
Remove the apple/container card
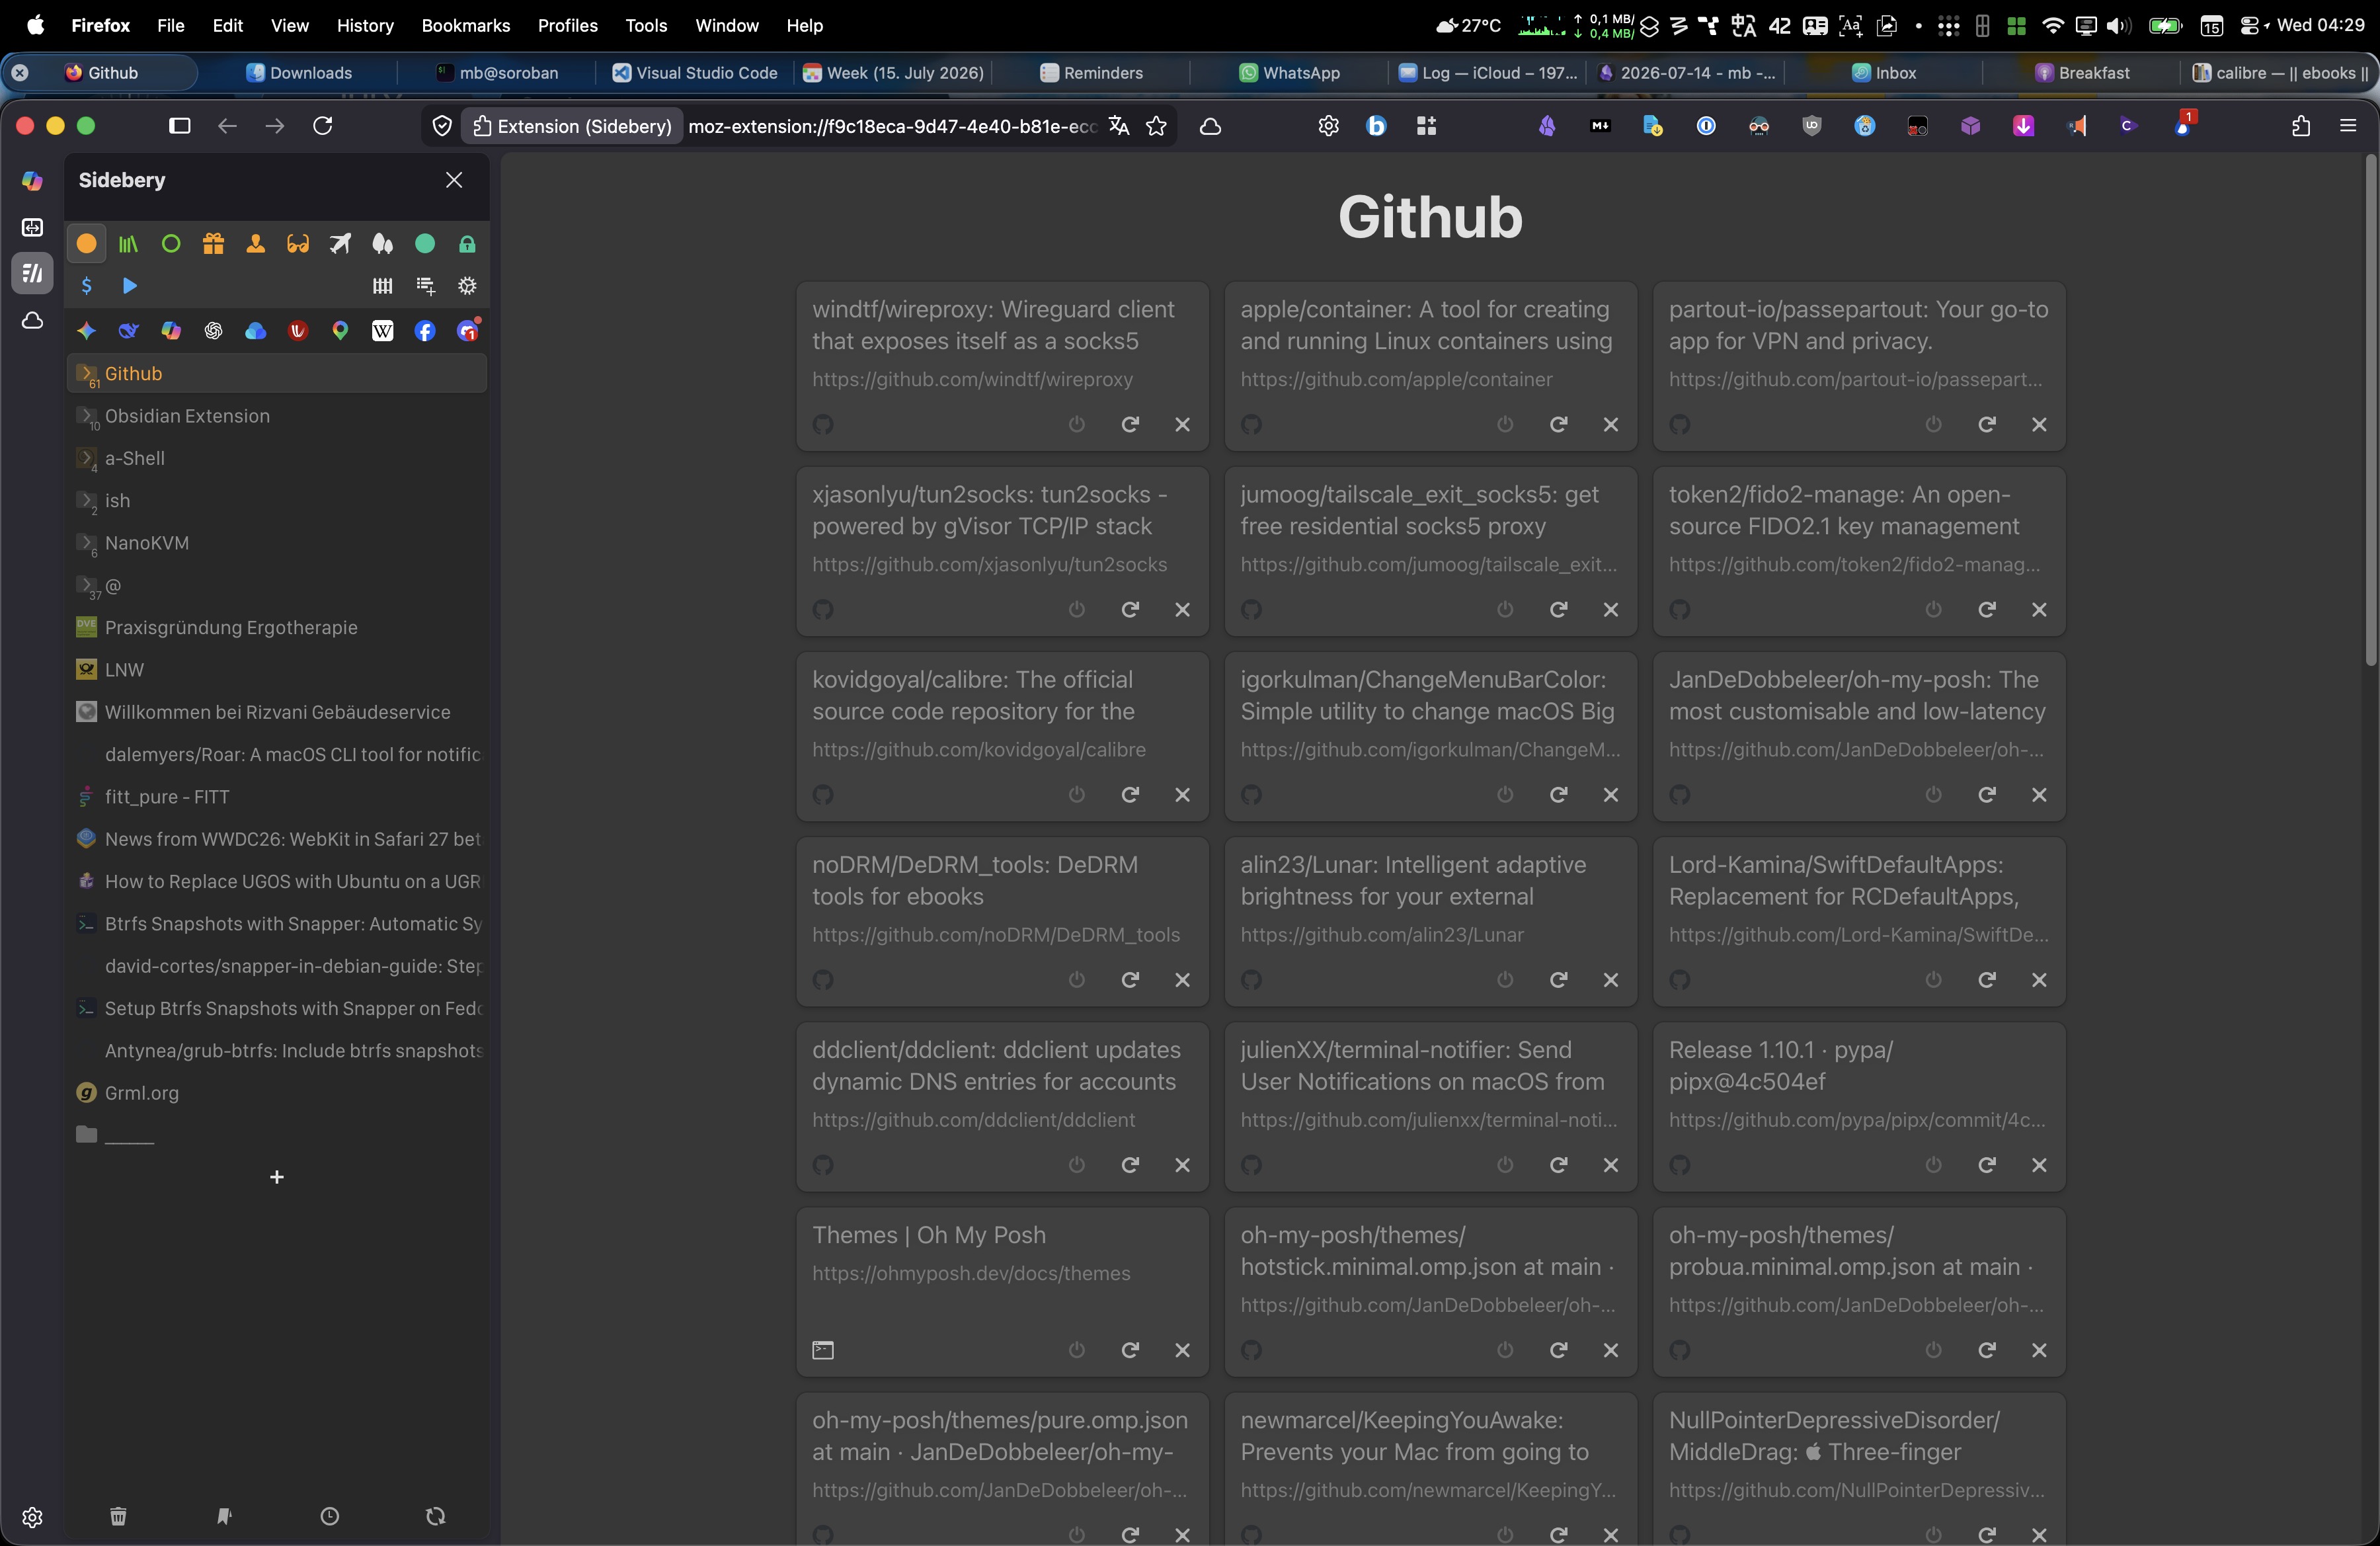[1611, 424]
